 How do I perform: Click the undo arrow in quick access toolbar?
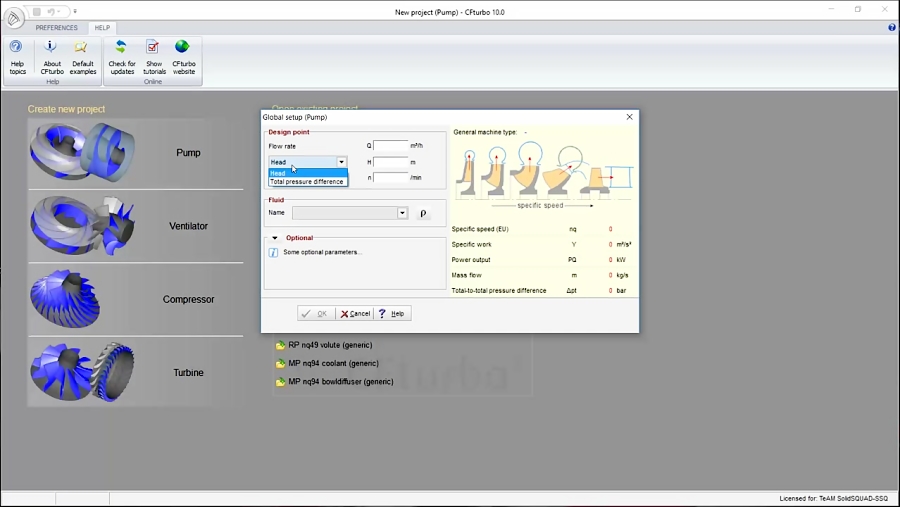click(51, 11)
